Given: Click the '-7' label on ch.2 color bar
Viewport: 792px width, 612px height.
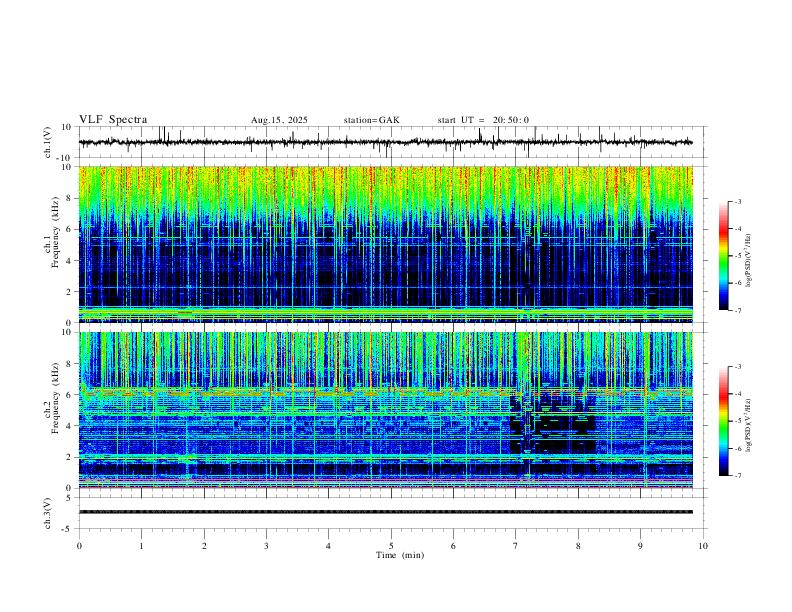Looking at the screenshot, I should tap(737, 476).
